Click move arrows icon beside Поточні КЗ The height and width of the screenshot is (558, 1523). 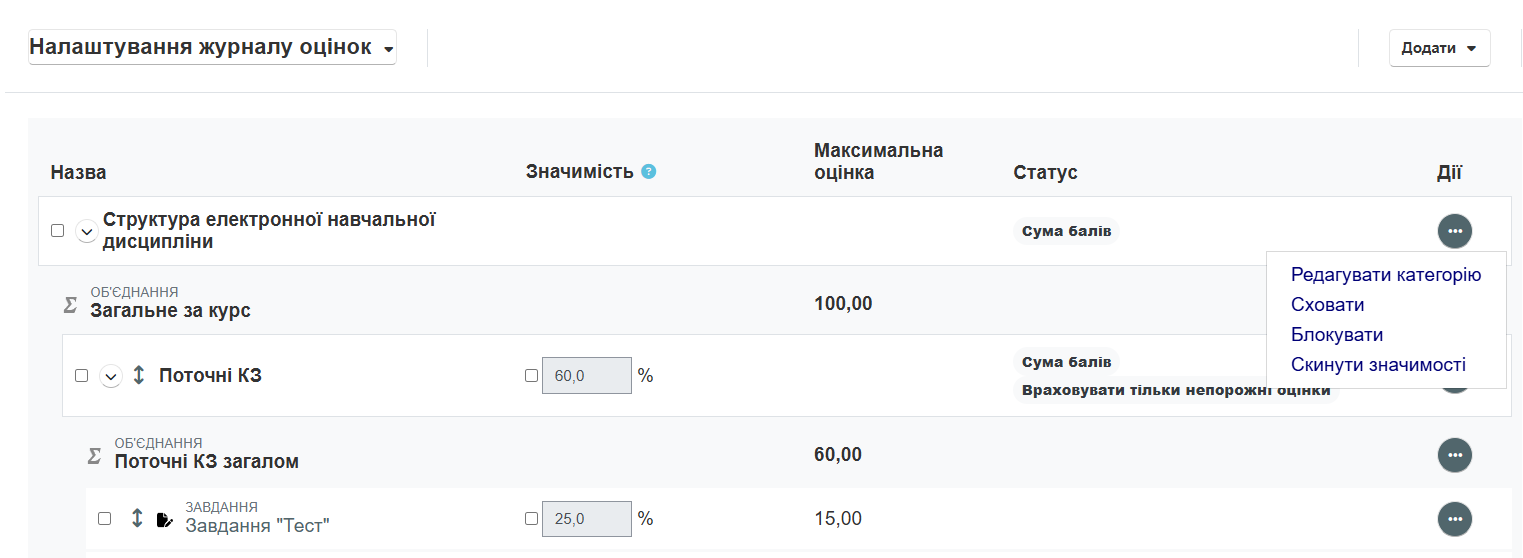point(139,375)
